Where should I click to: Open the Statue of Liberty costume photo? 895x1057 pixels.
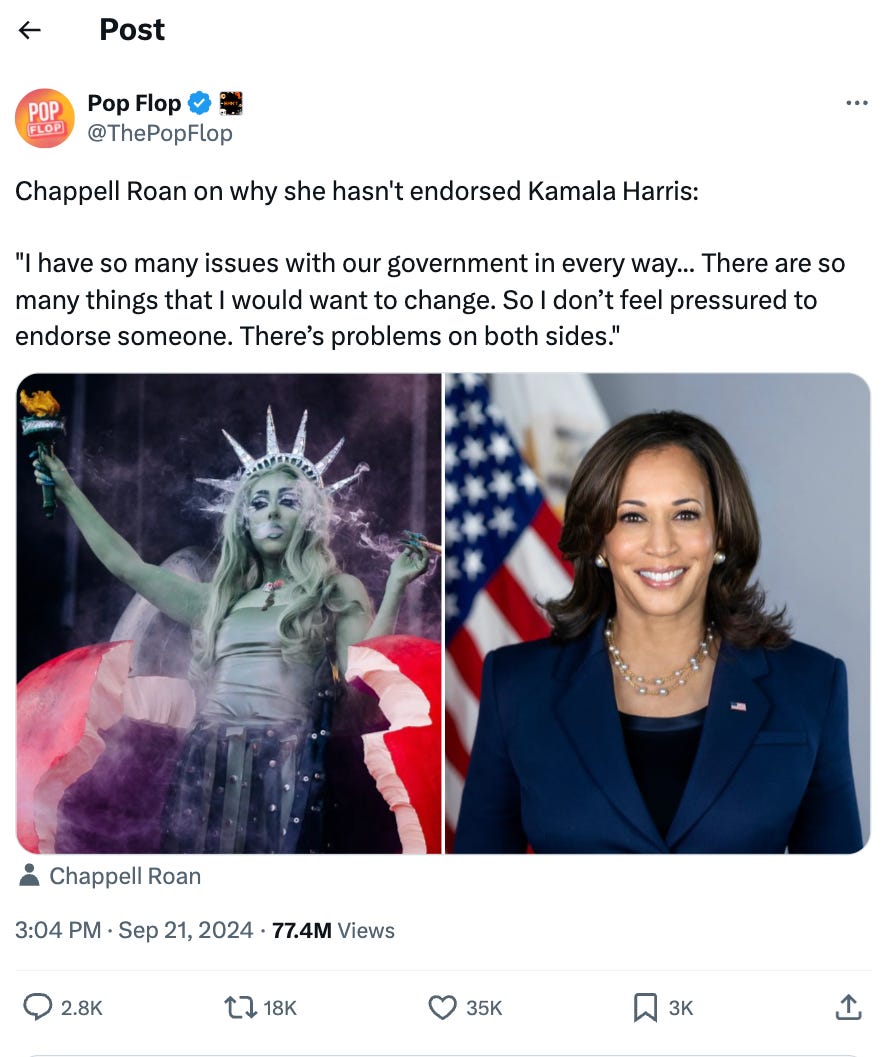[229, 613]
